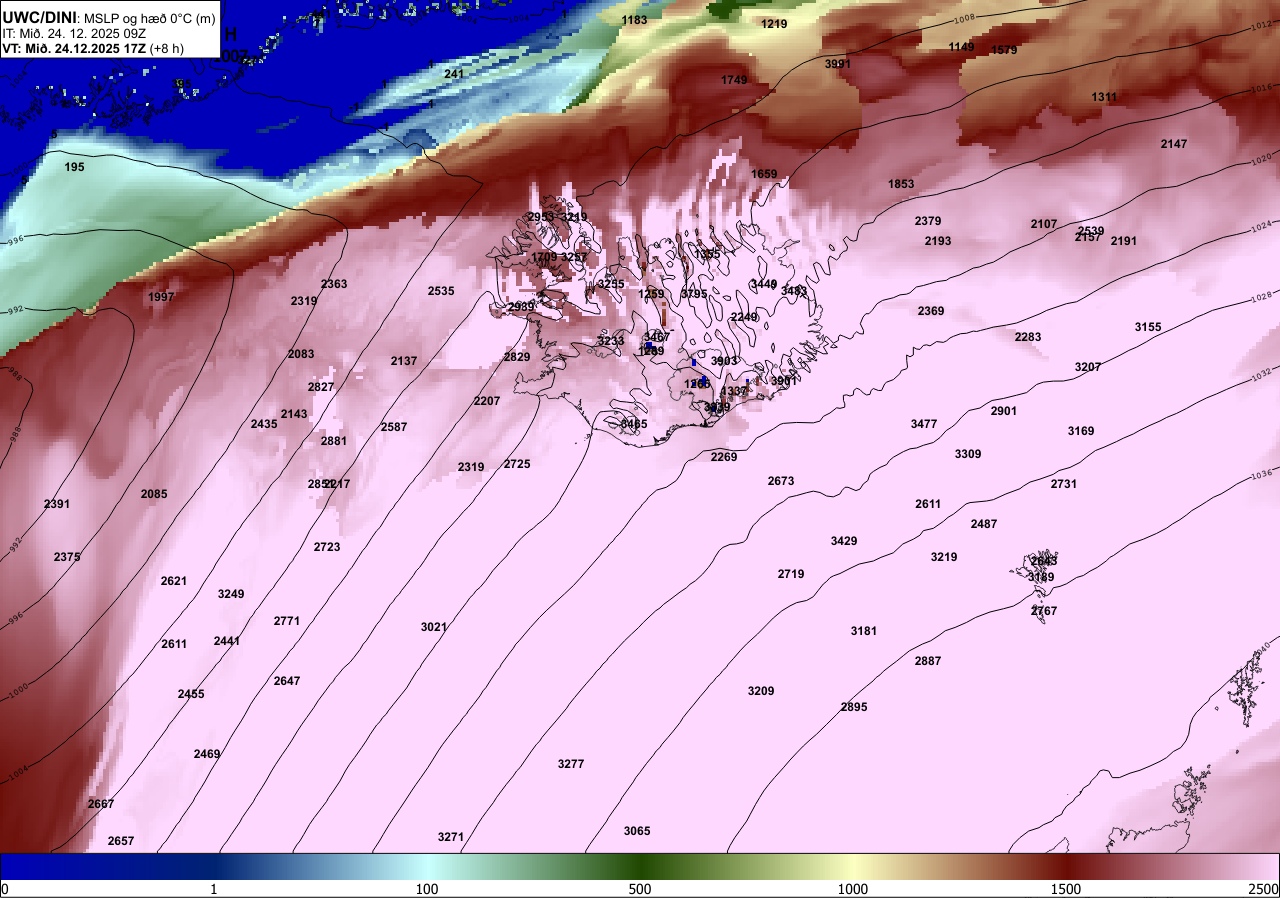Select the height value 3991

[838, 64]
